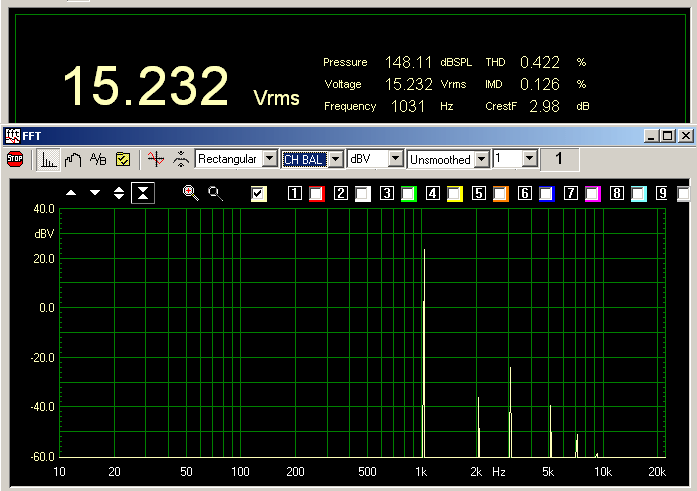Image resolution: width=697 pixels, height=491 pixels.
Task: Shift the graph up with white up arrow
Action: pos(71,193)
